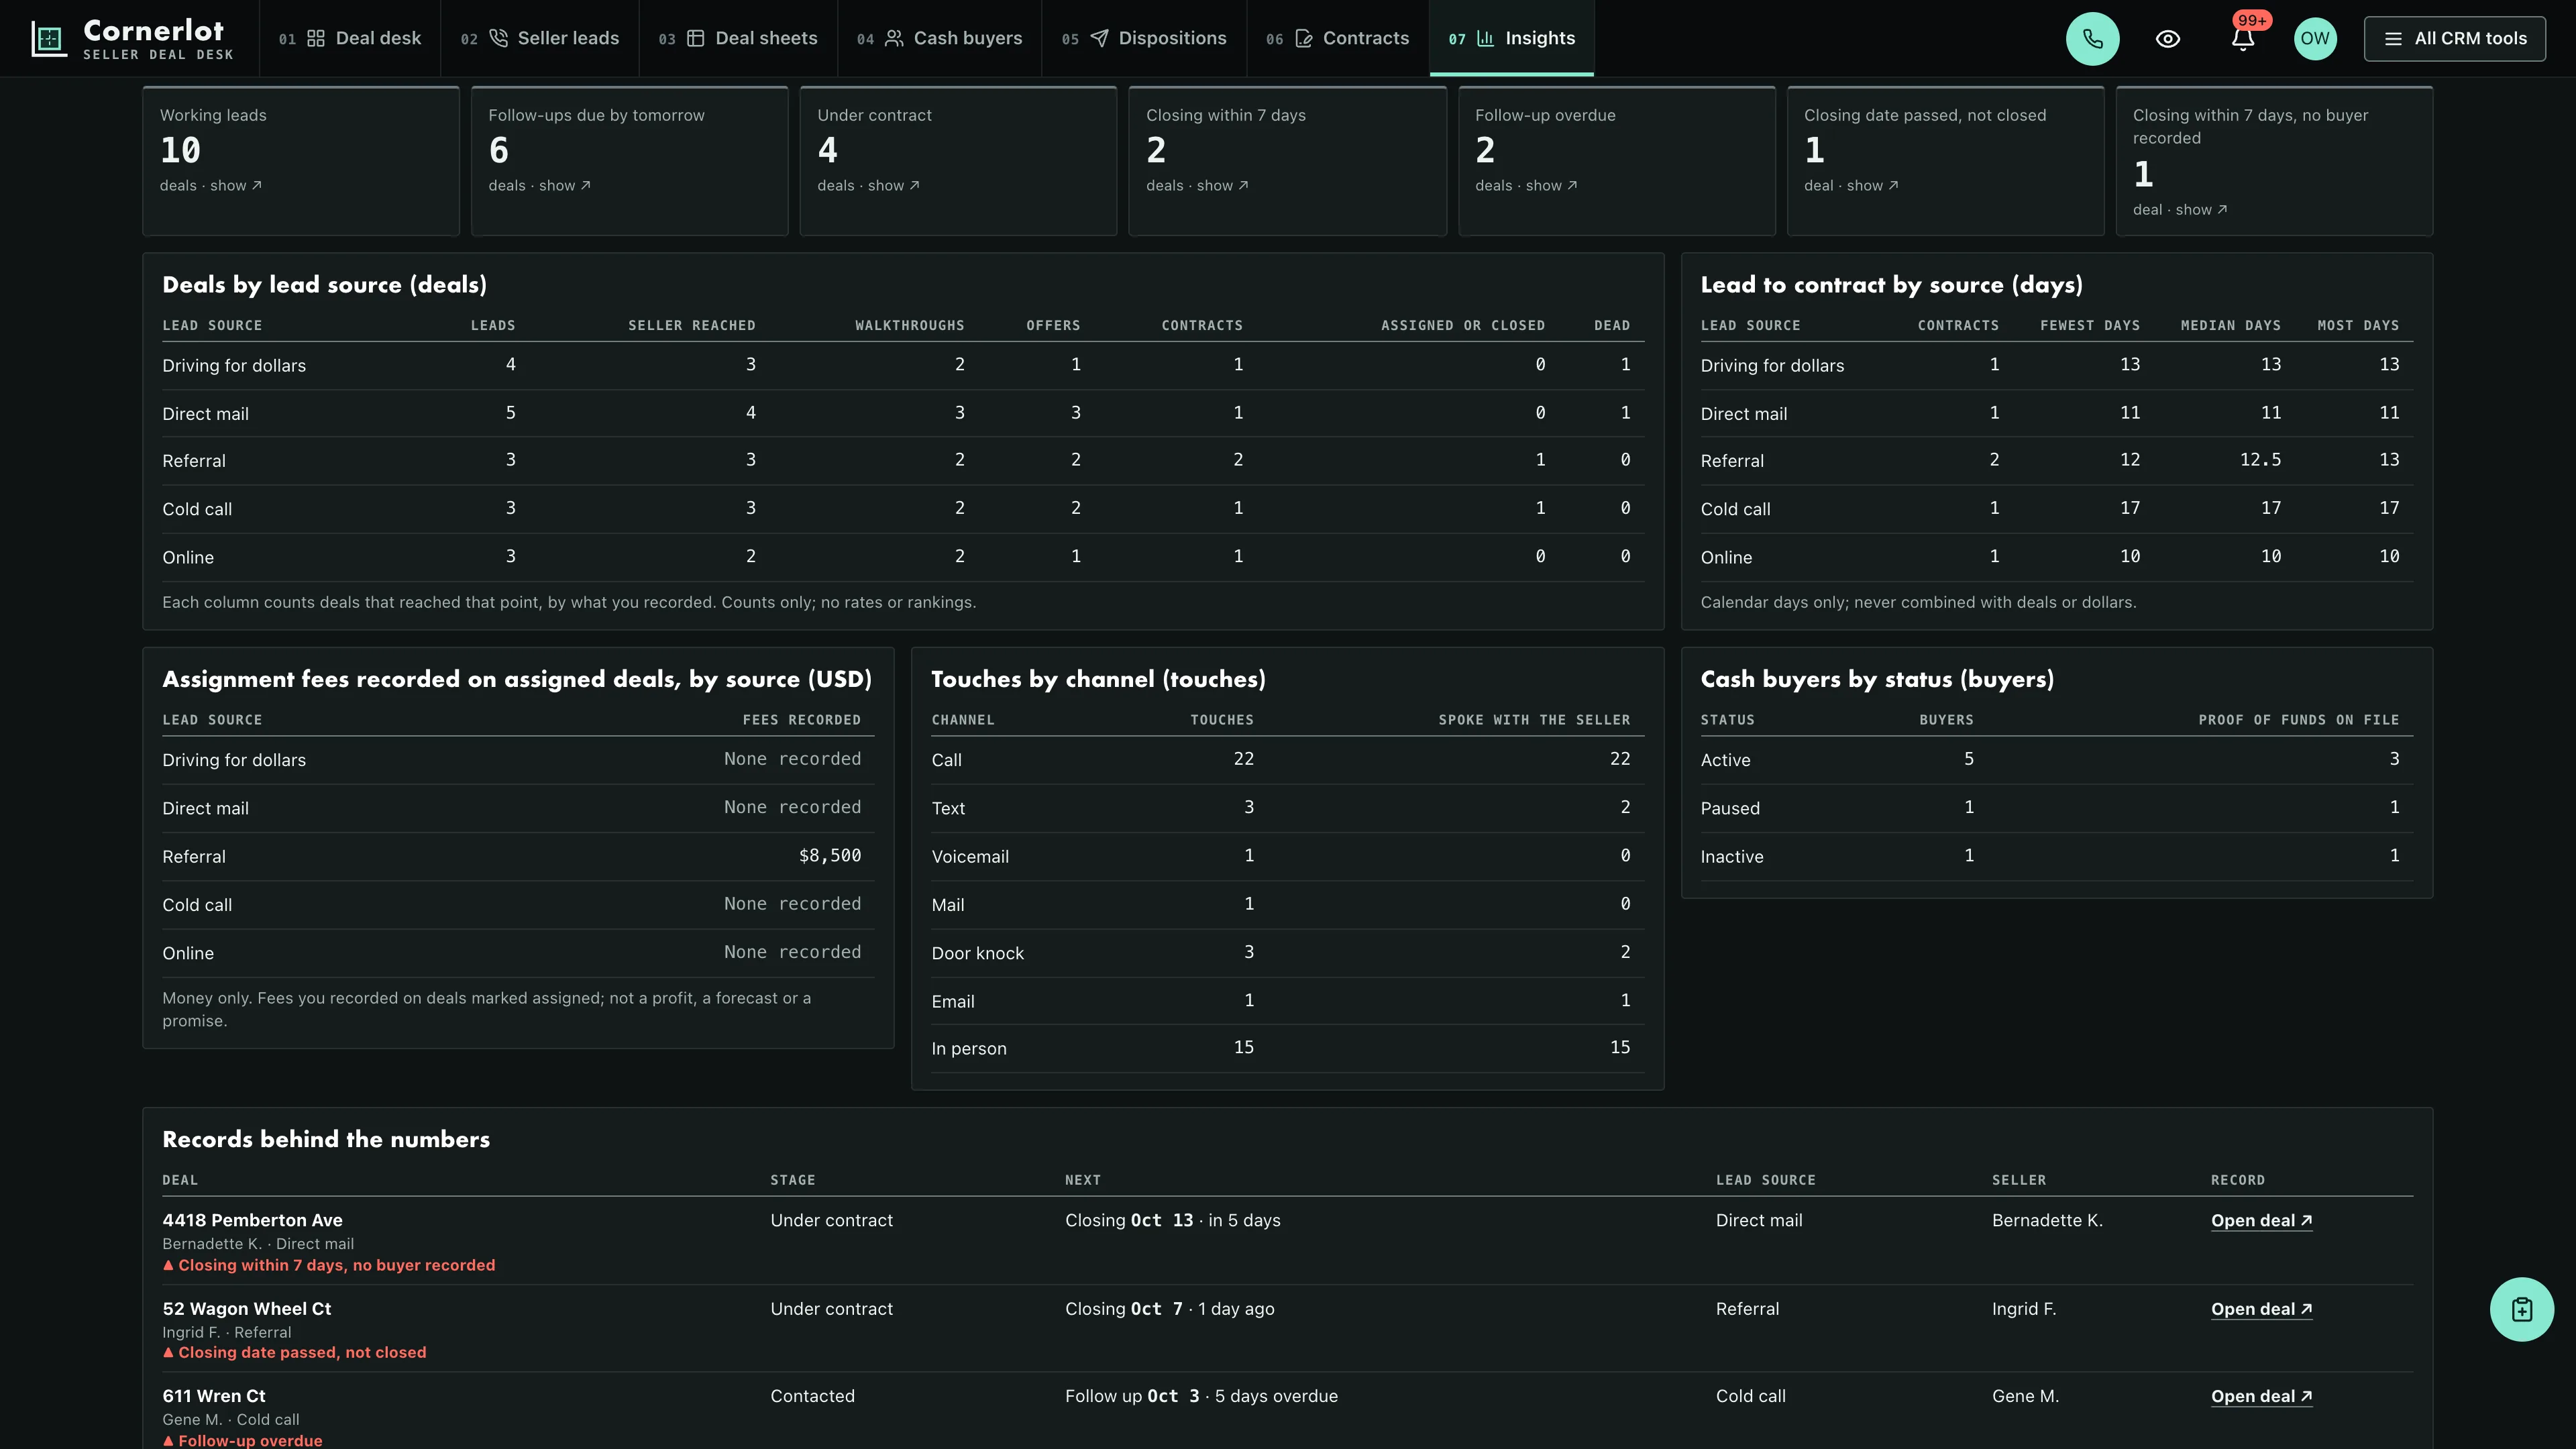Click the Cornerlot logo icon
The width and height of the screenshot is (2576, 1449).
[48, 39]
